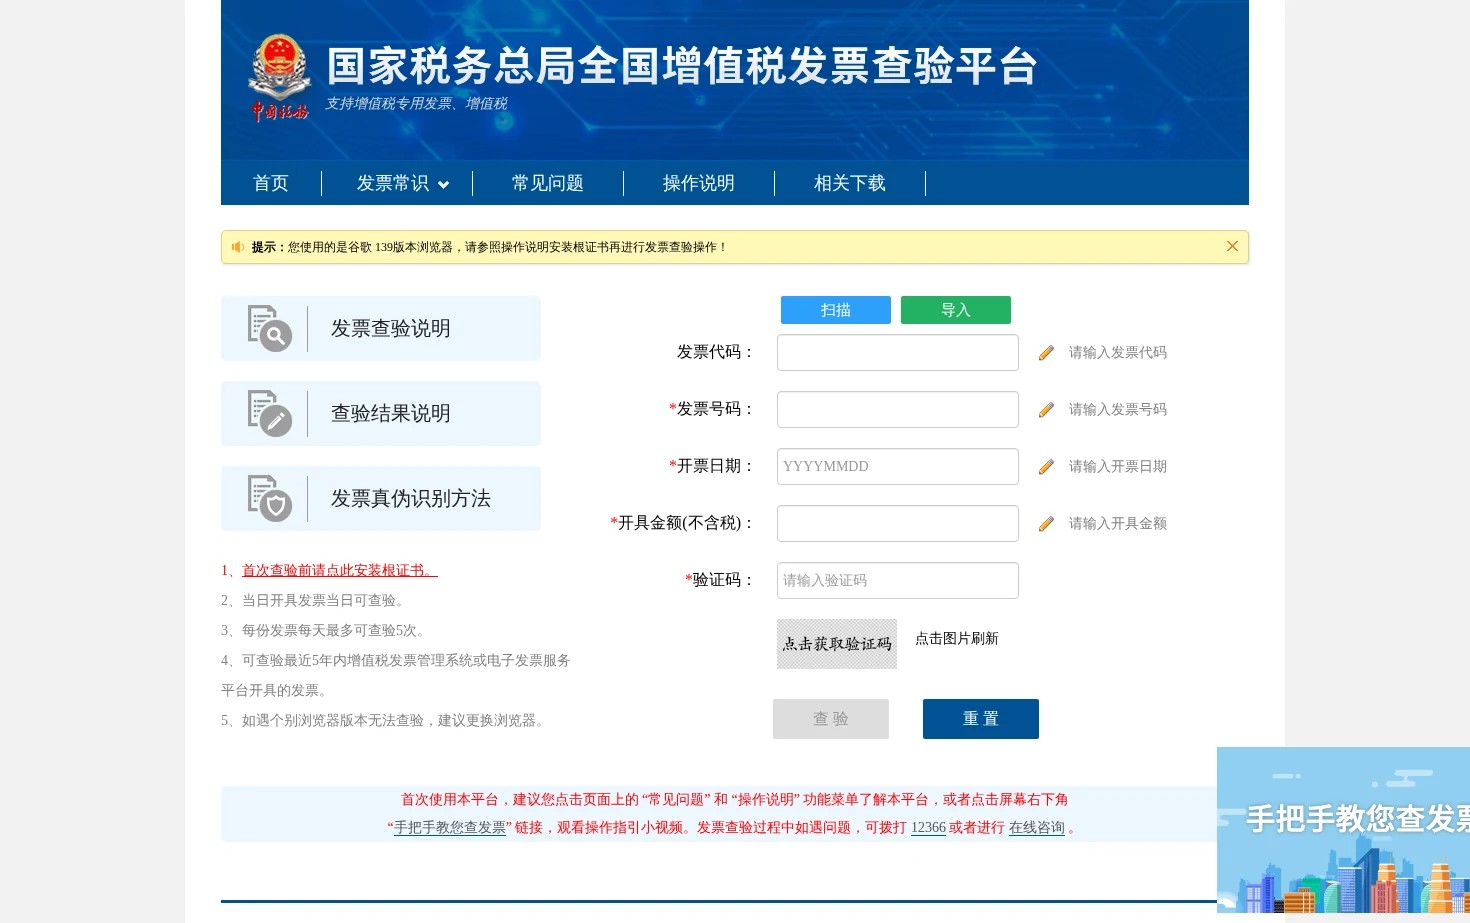Click the blue 扫描 button
Image resolution: width=1470 pixels, height=923 pixels.
pos(836,310)
